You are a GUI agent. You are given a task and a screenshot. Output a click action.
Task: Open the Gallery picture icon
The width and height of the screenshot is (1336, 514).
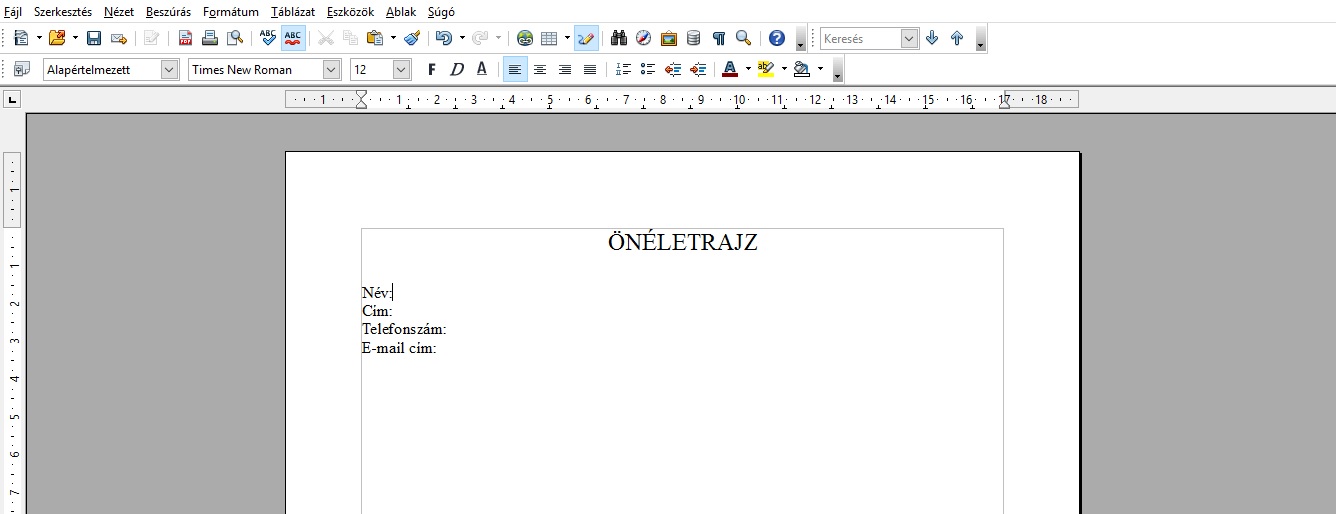click(x=669, y=38)
